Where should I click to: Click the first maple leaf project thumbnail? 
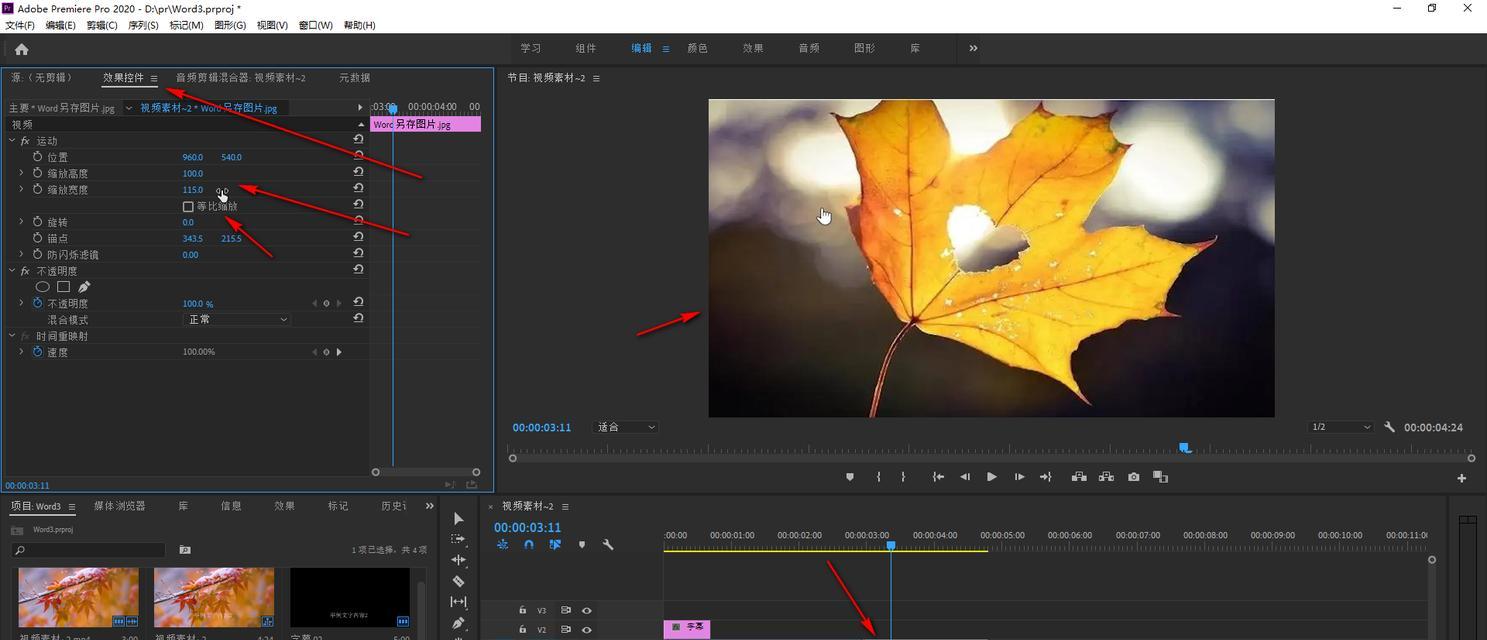[x=78, y=597]
